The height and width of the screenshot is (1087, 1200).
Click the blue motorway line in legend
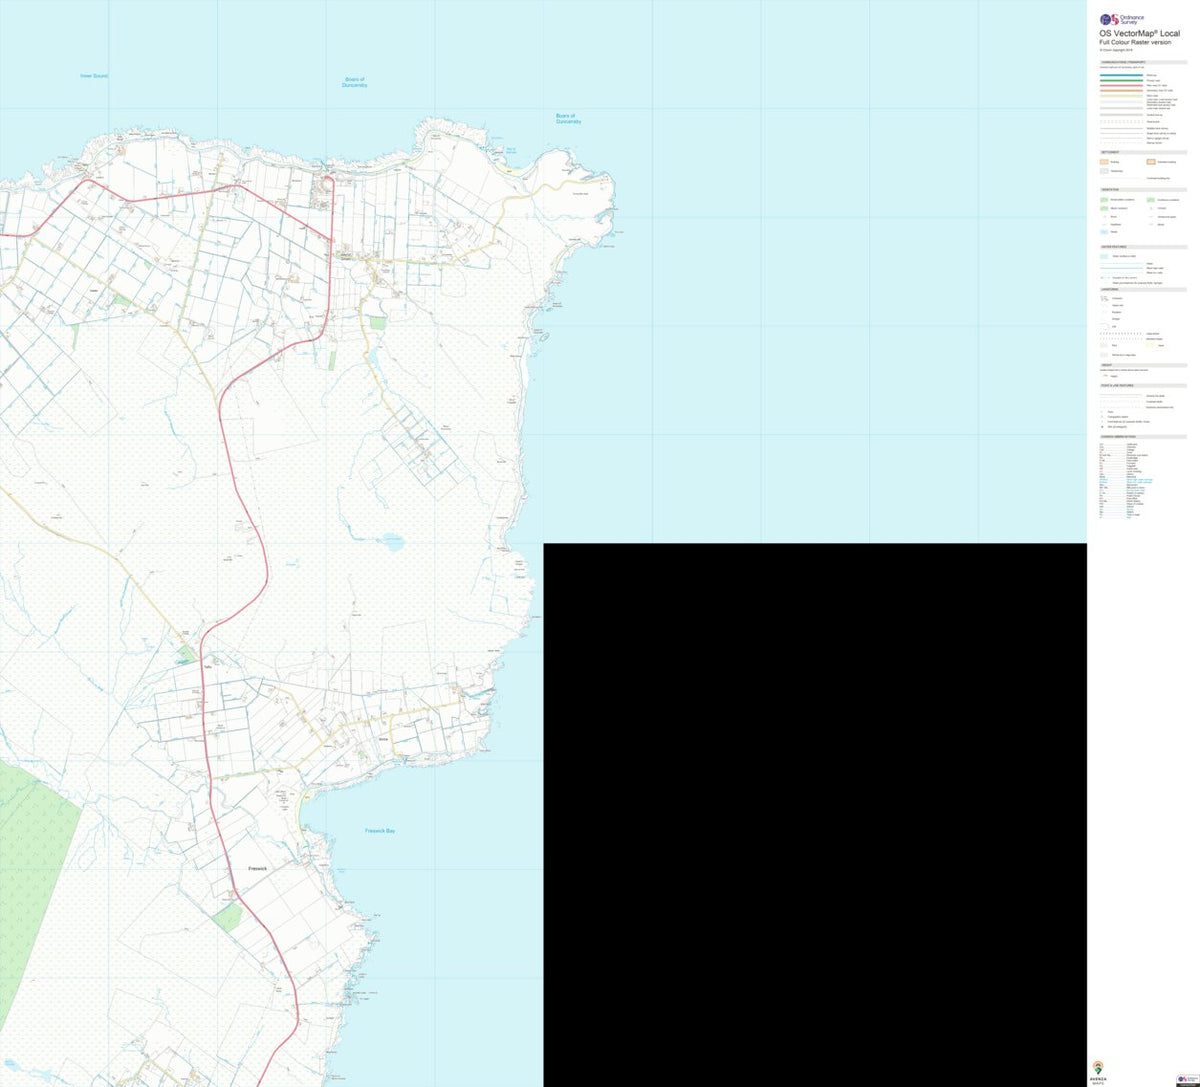coord(1121,75)
